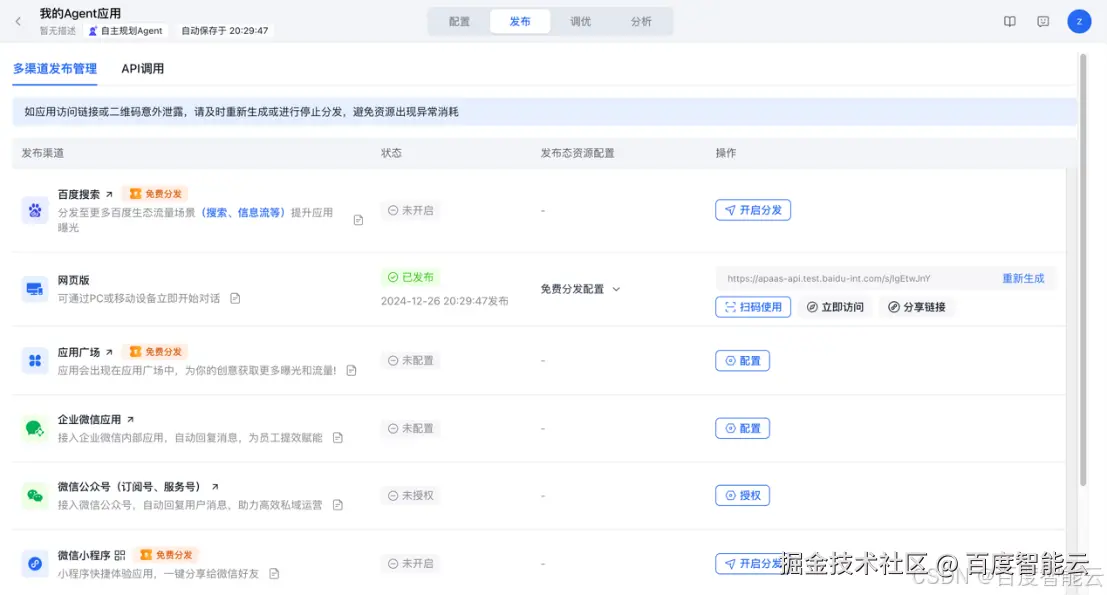Go back using the left arrow icon
The width and height of the screenshot is (1108, 596).
point(17,20)
